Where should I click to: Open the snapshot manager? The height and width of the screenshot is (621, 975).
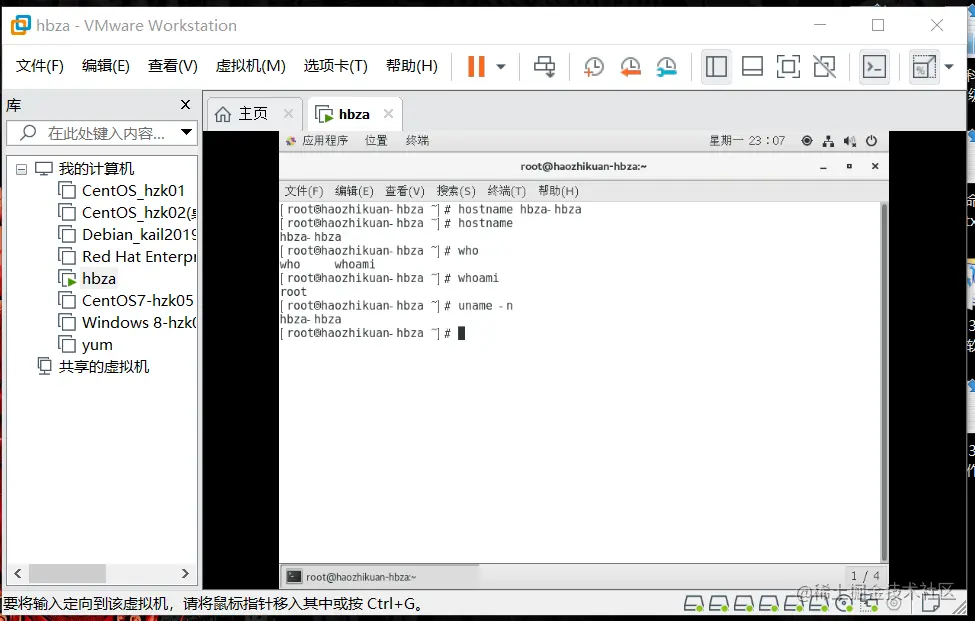click(x=667, y=67)
